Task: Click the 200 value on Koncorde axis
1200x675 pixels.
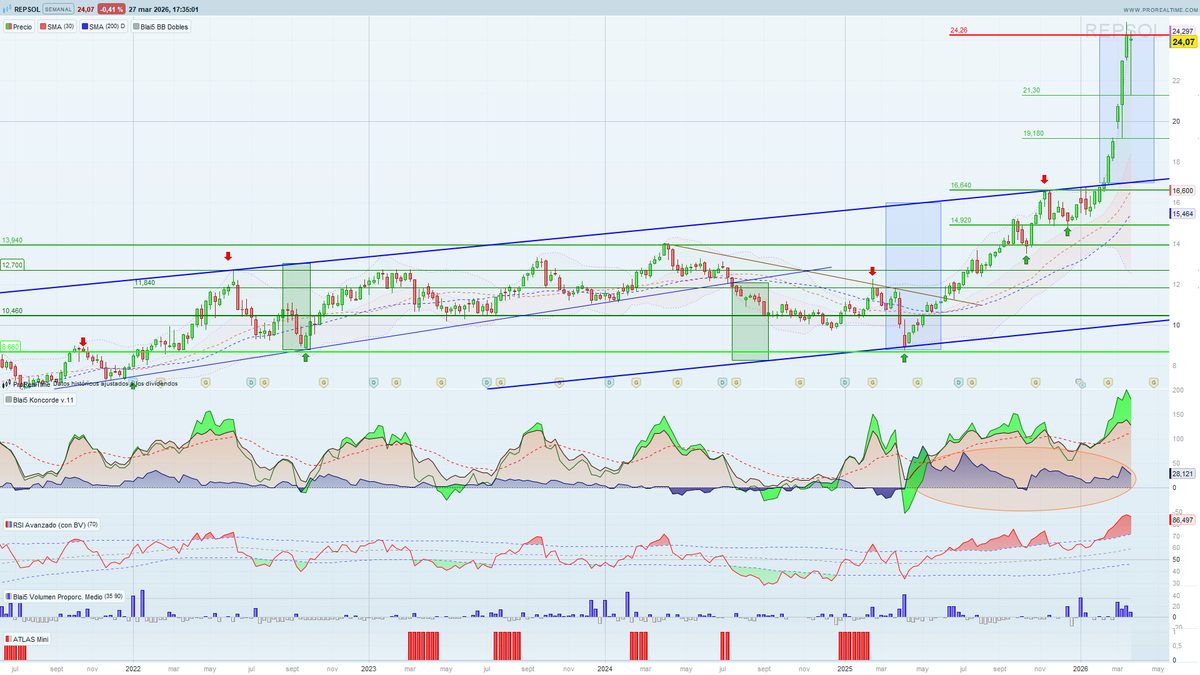Action: click(x=1178, y=391)
